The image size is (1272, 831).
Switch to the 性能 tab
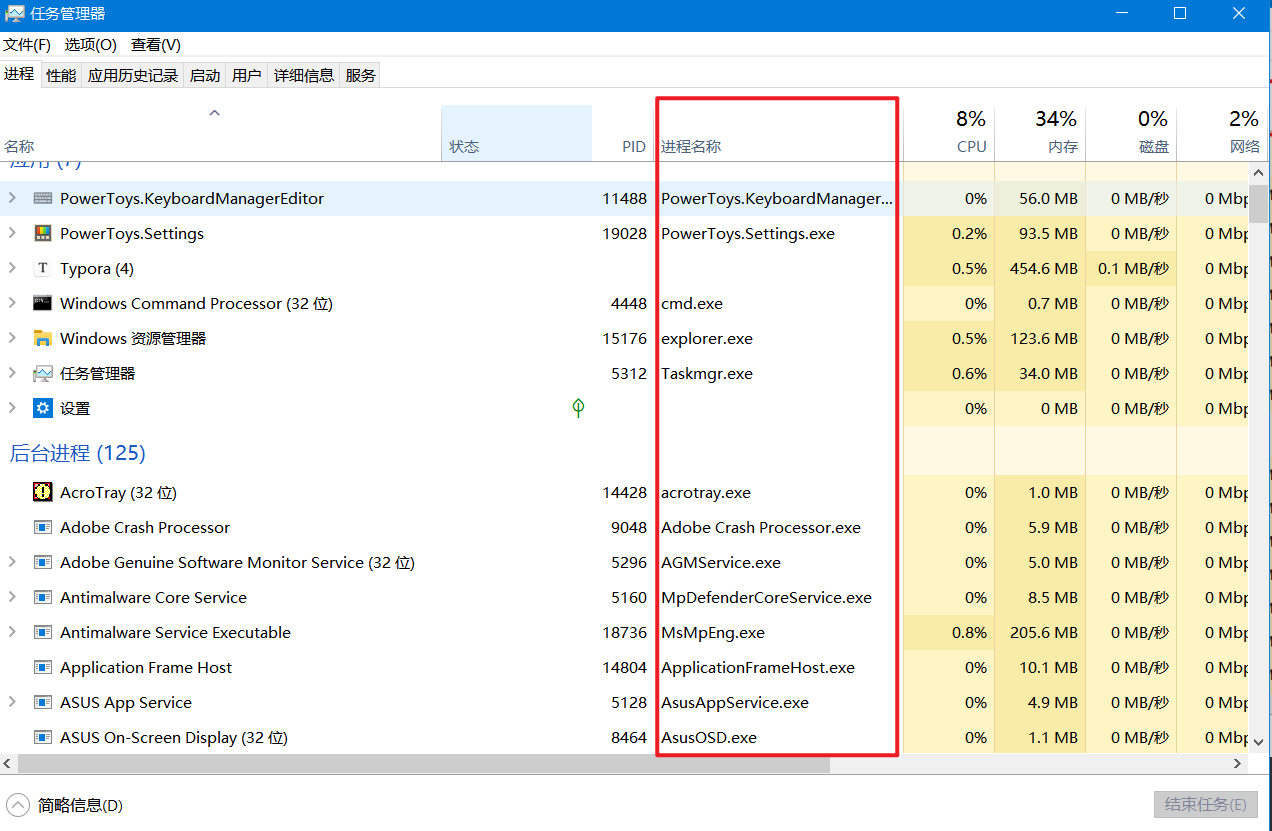click(61, 75)
